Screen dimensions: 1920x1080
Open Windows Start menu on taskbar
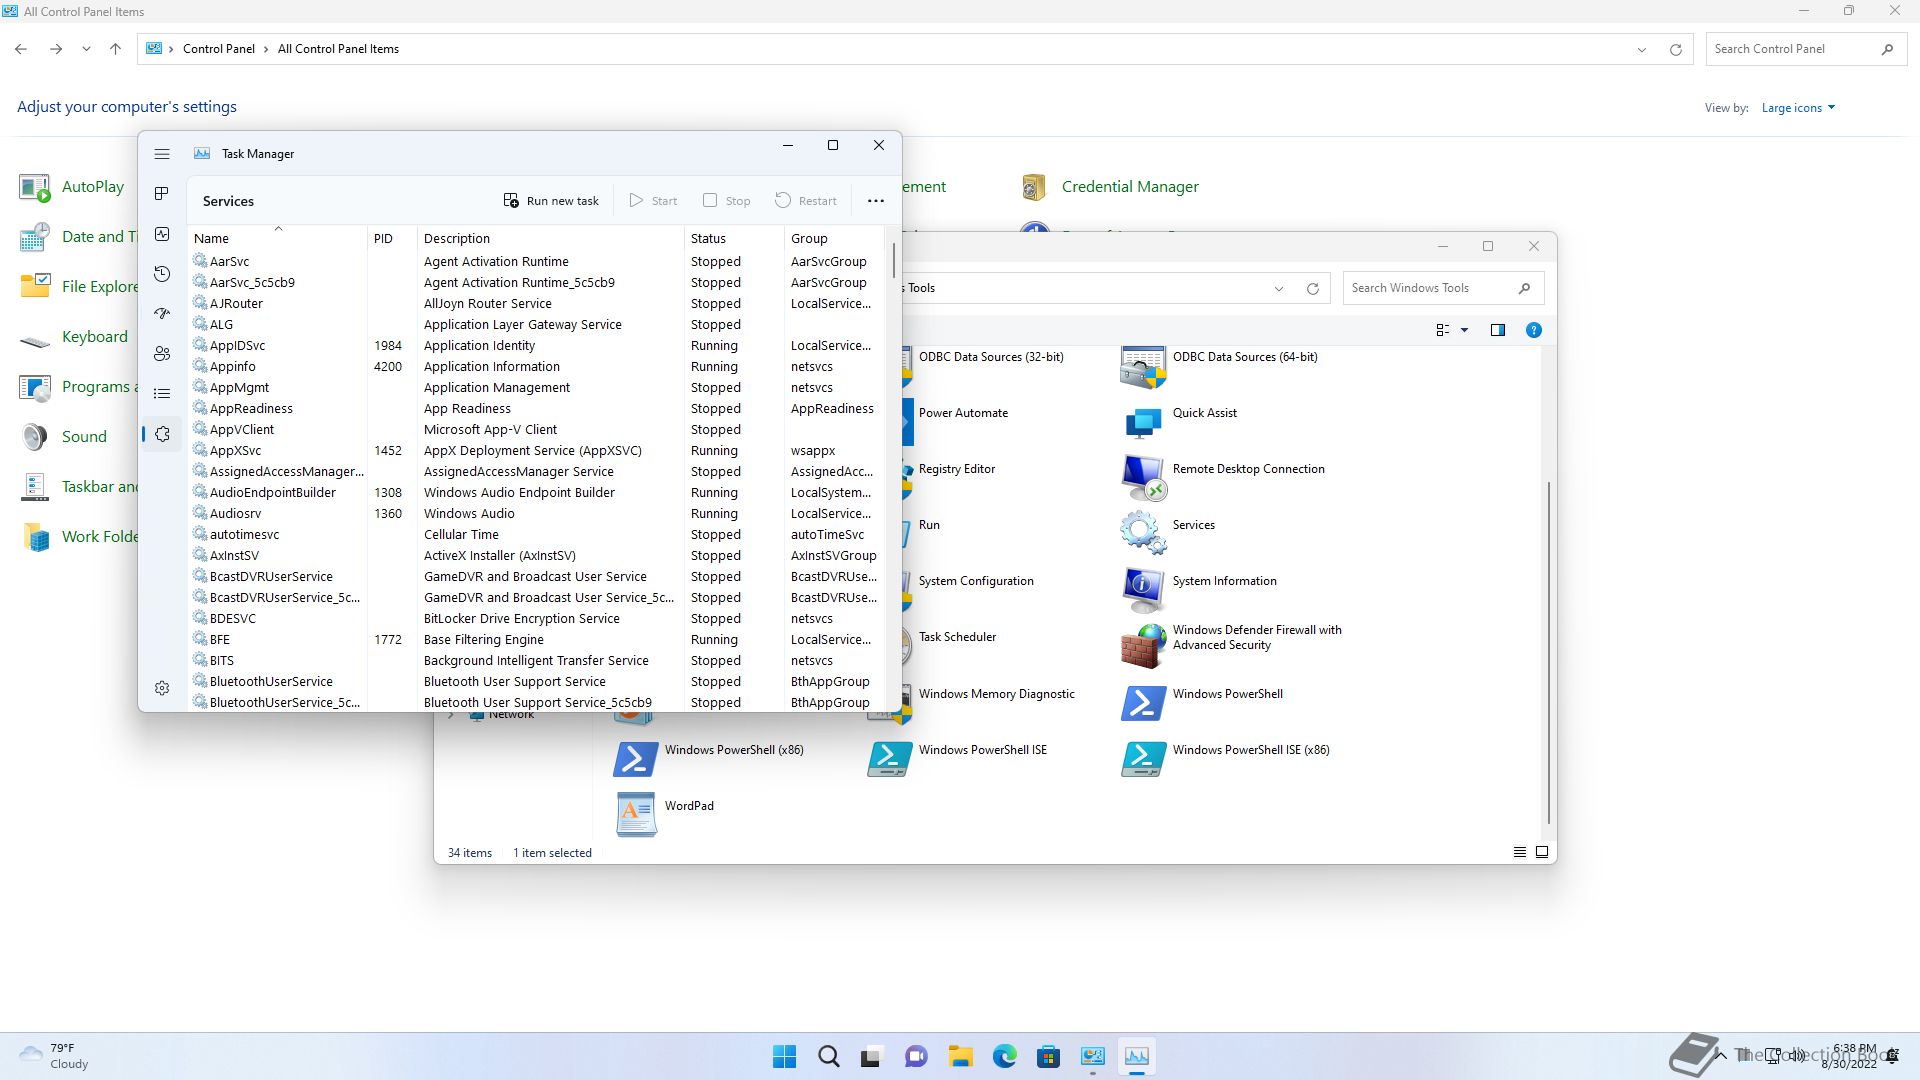[x=785, y=1056]
